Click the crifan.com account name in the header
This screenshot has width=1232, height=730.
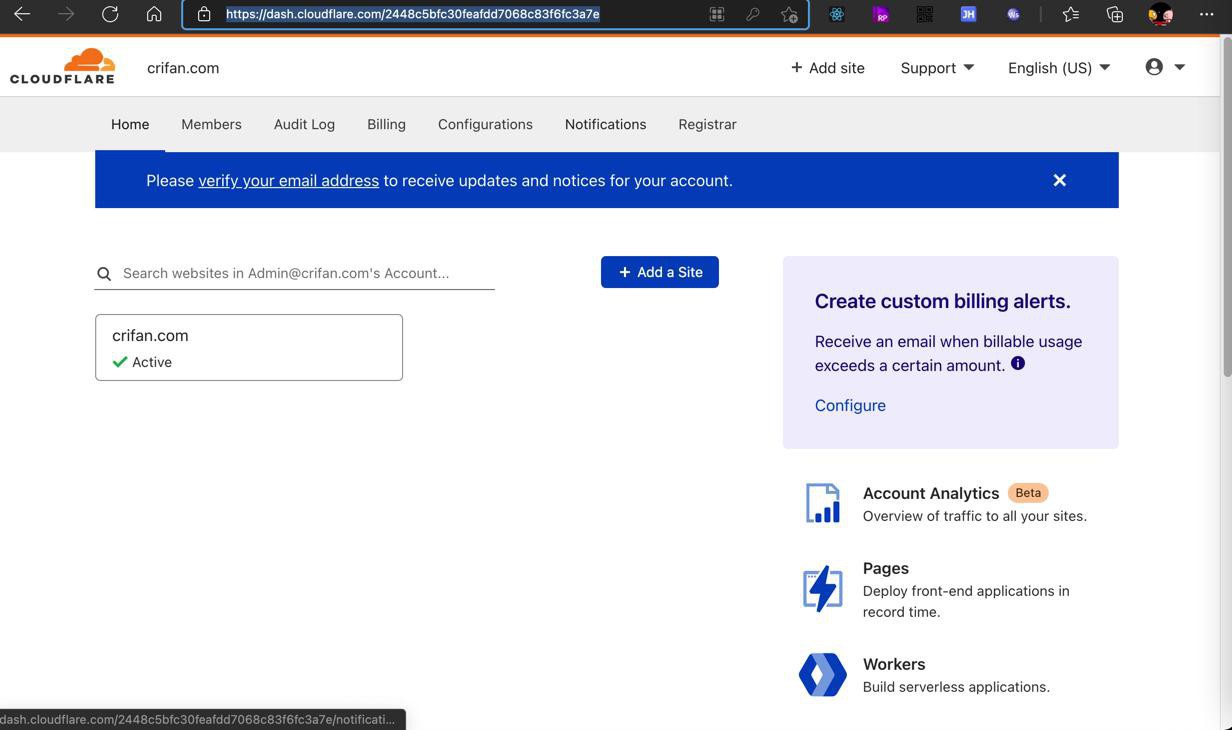tap(183, 68)
